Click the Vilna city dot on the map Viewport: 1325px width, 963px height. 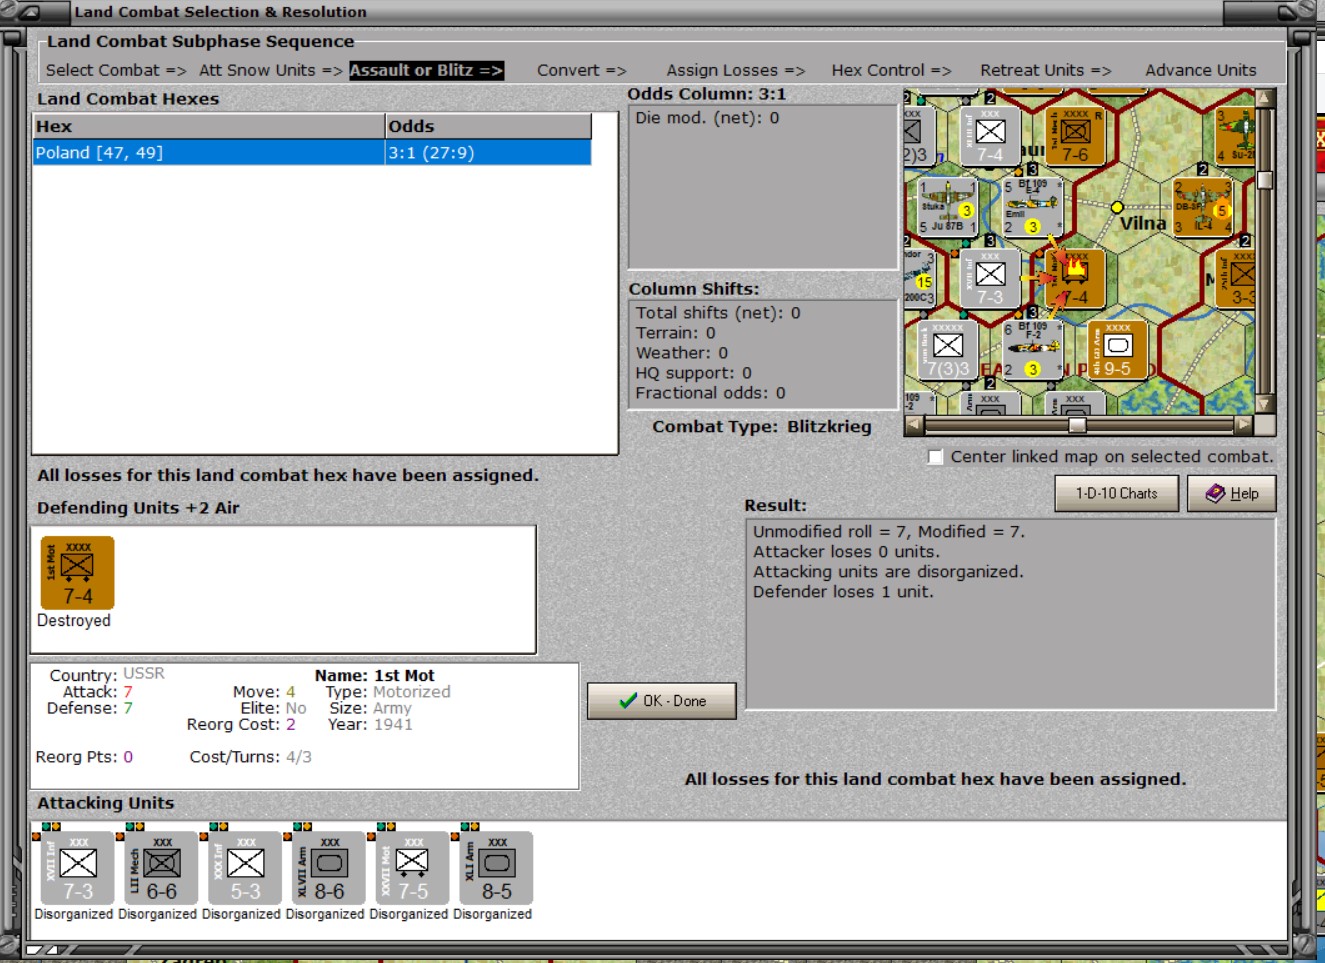(x=1117, y=208)
